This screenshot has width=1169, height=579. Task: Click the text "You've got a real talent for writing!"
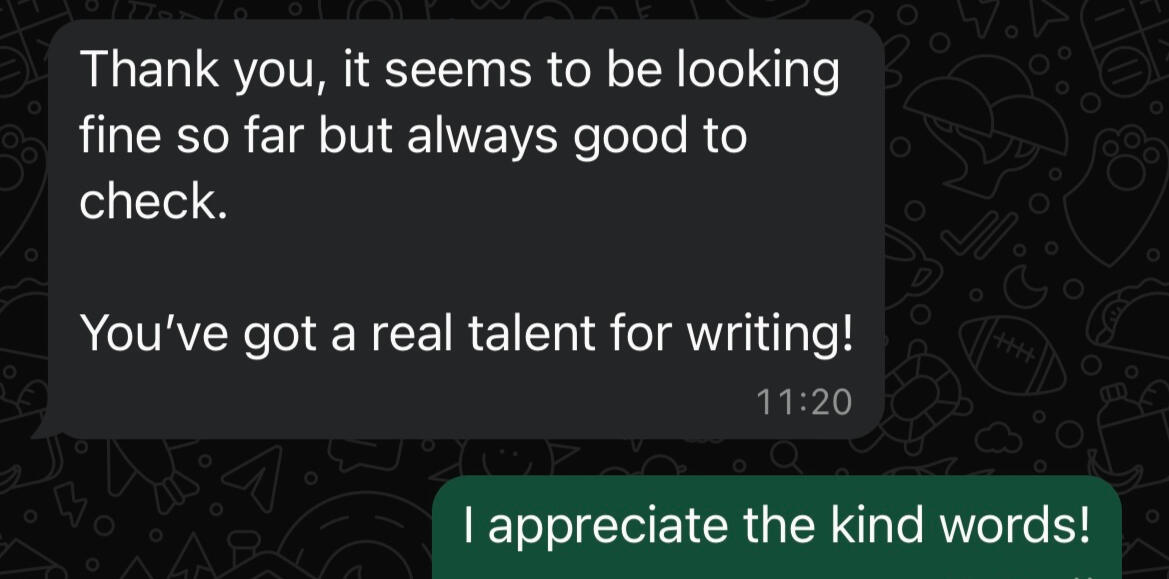tap(466, 333)
